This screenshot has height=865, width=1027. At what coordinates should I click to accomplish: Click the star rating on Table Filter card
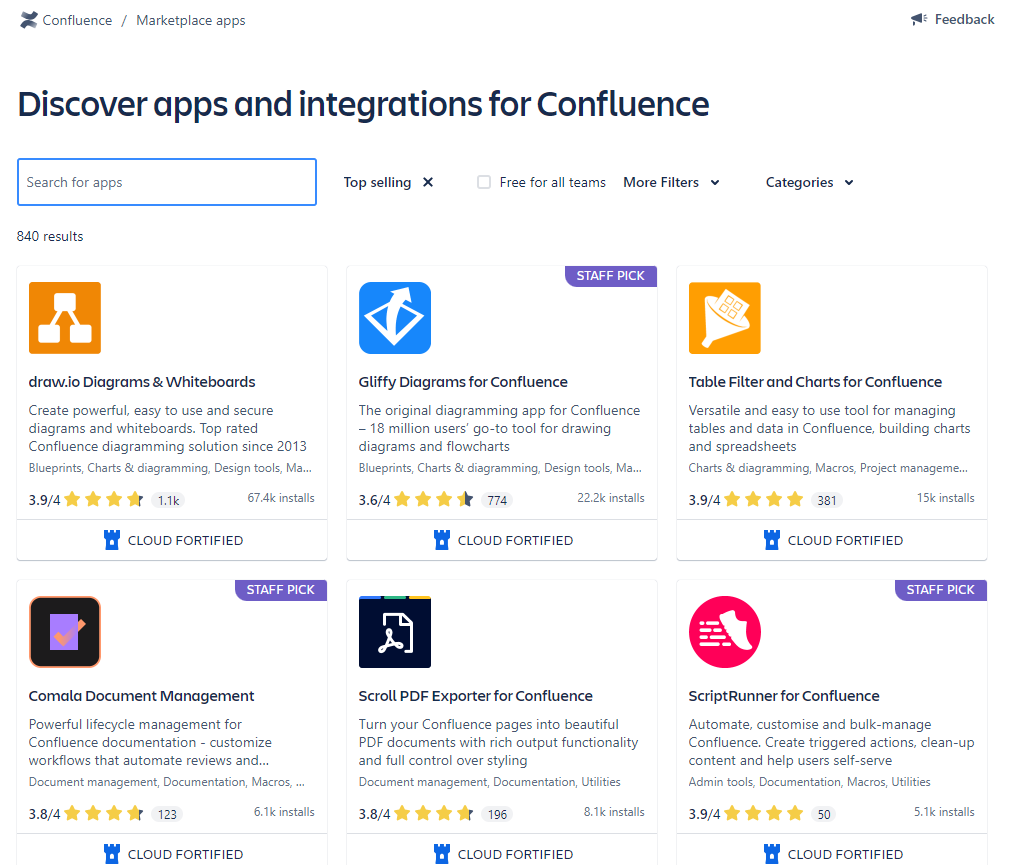click(x=765, y=499)
